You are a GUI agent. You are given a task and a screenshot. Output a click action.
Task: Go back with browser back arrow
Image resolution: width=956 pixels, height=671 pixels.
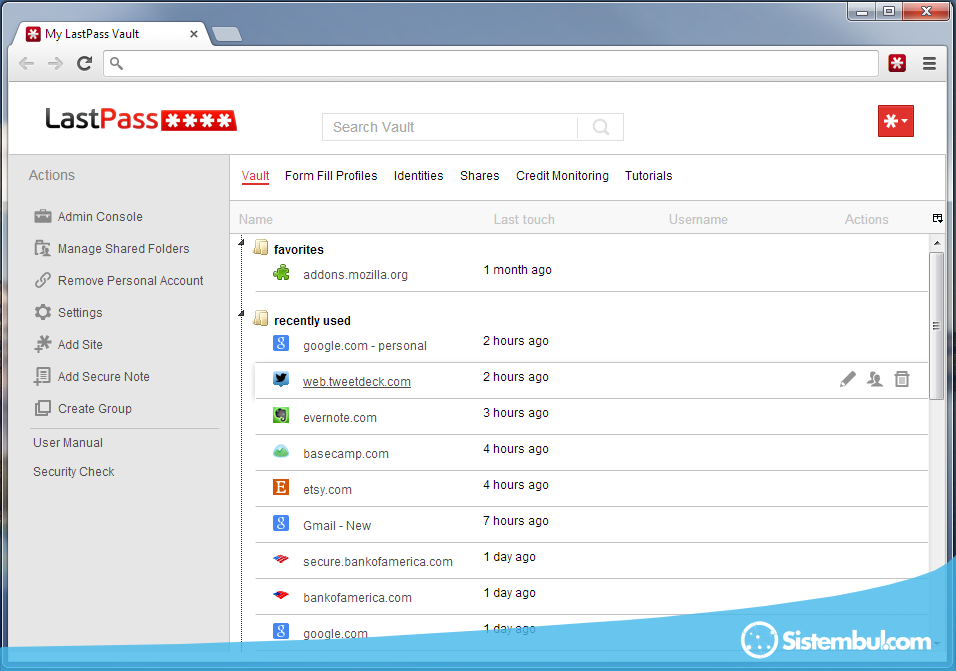click(26, 63)
